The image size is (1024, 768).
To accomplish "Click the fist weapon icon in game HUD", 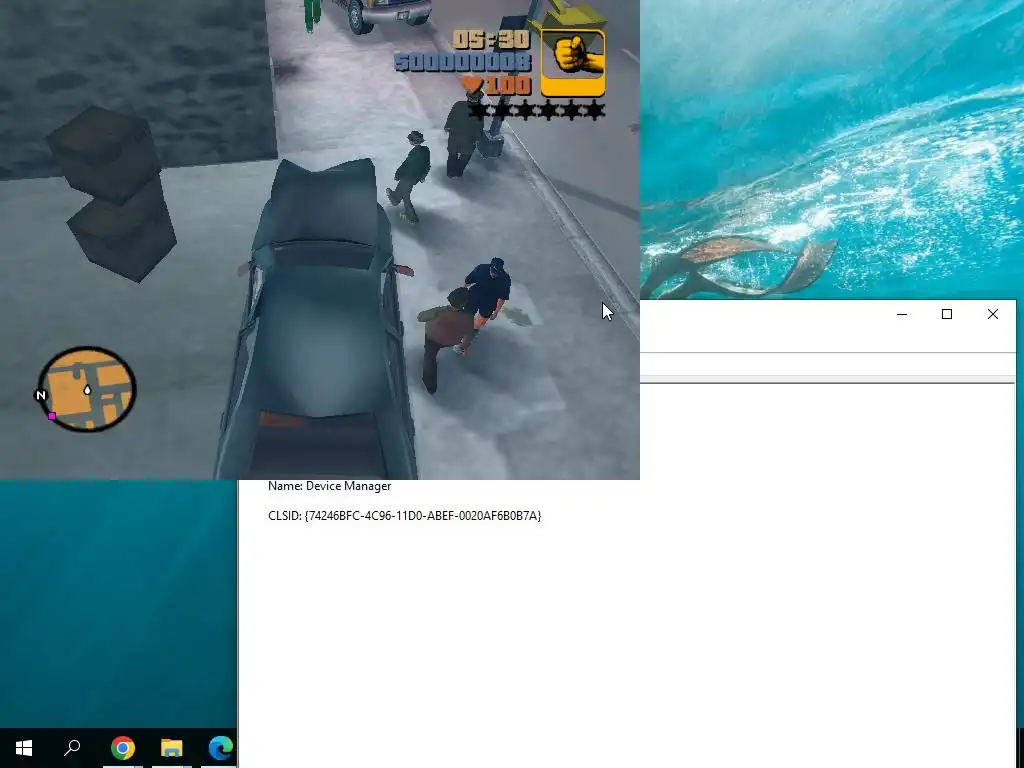I will 573,63.
